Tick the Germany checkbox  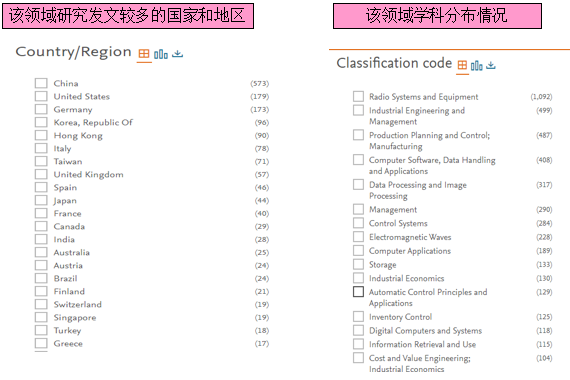click(41, 109)
